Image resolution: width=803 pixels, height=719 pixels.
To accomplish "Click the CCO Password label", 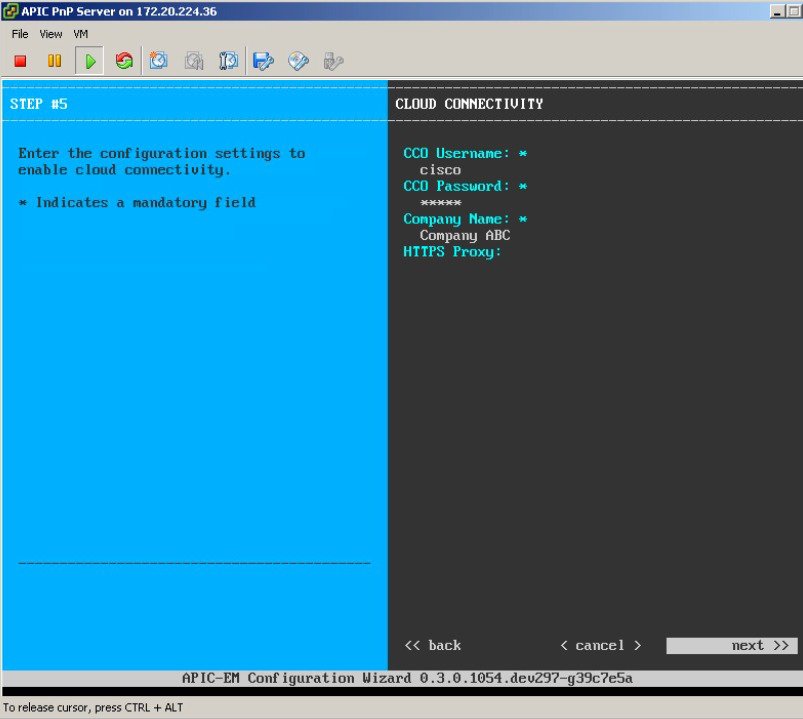I will pyautogui.click(x=456, y=186).
